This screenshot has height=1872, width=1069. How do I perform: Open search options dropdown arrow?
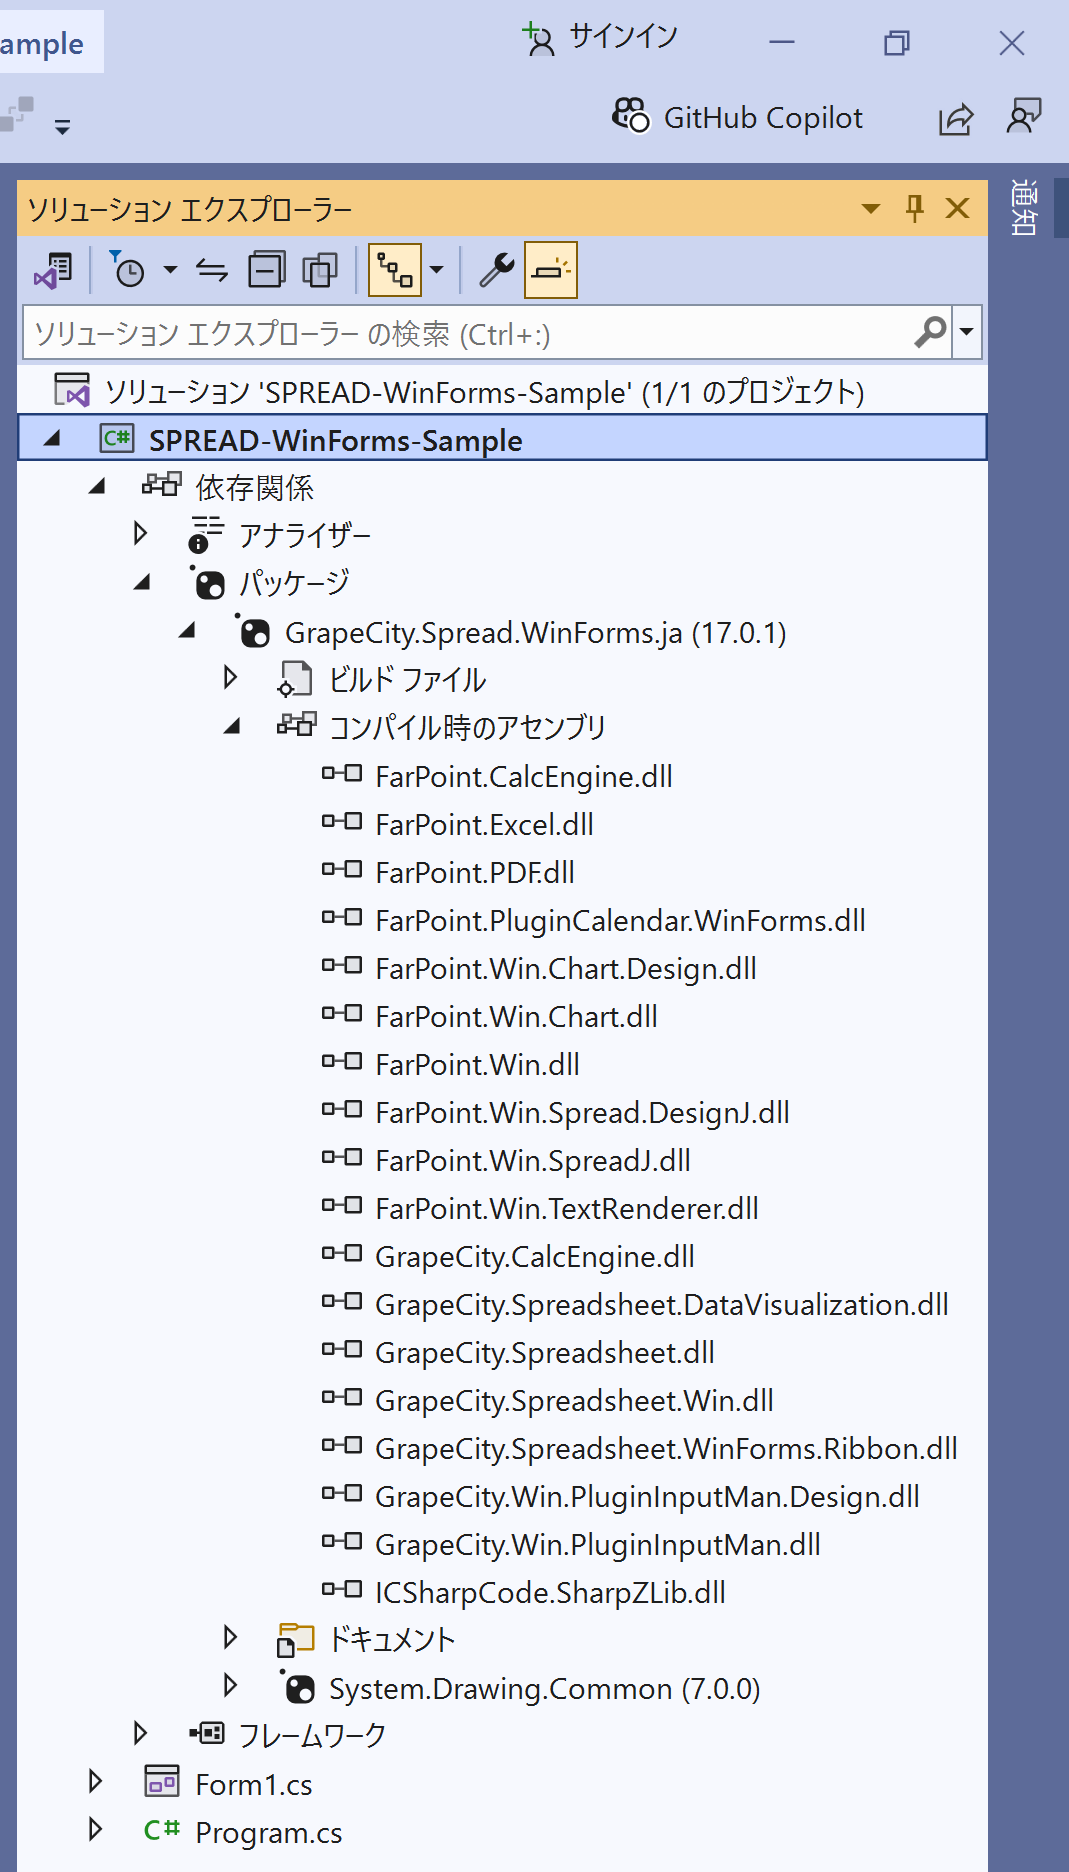(966, 332)
